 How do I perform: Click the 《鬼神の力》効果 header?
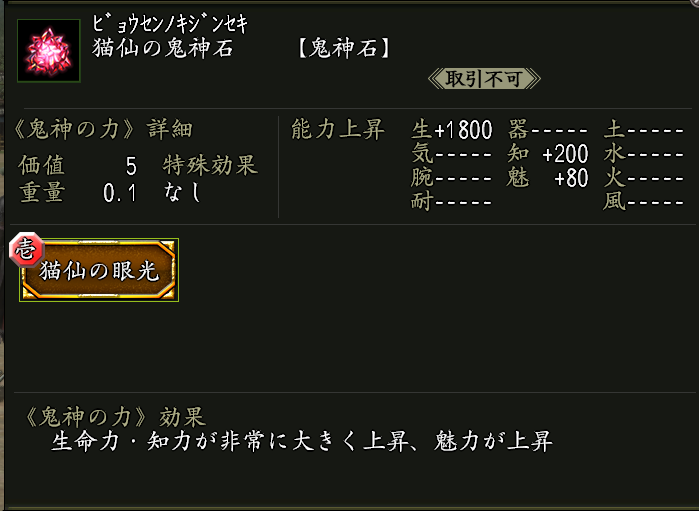(118, 416)
